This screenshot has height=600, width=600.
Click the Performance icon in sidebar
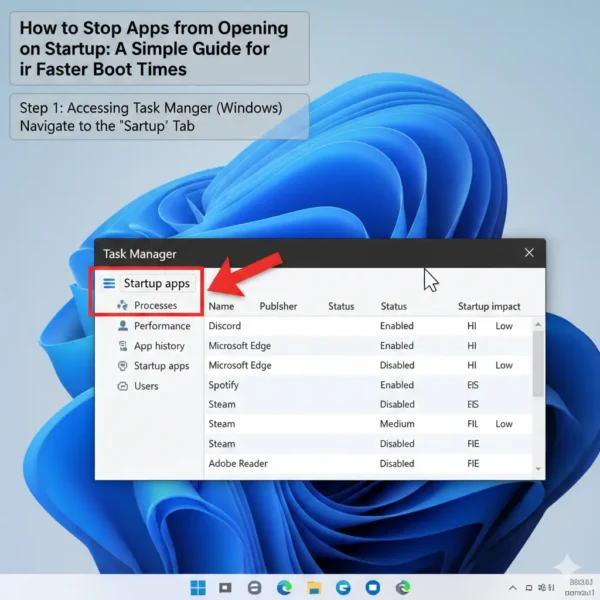tap(123, 326)
